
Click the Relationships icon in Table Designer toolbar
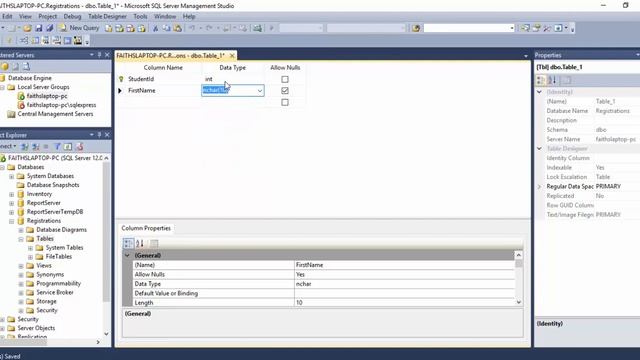click(x=24, y=40)
